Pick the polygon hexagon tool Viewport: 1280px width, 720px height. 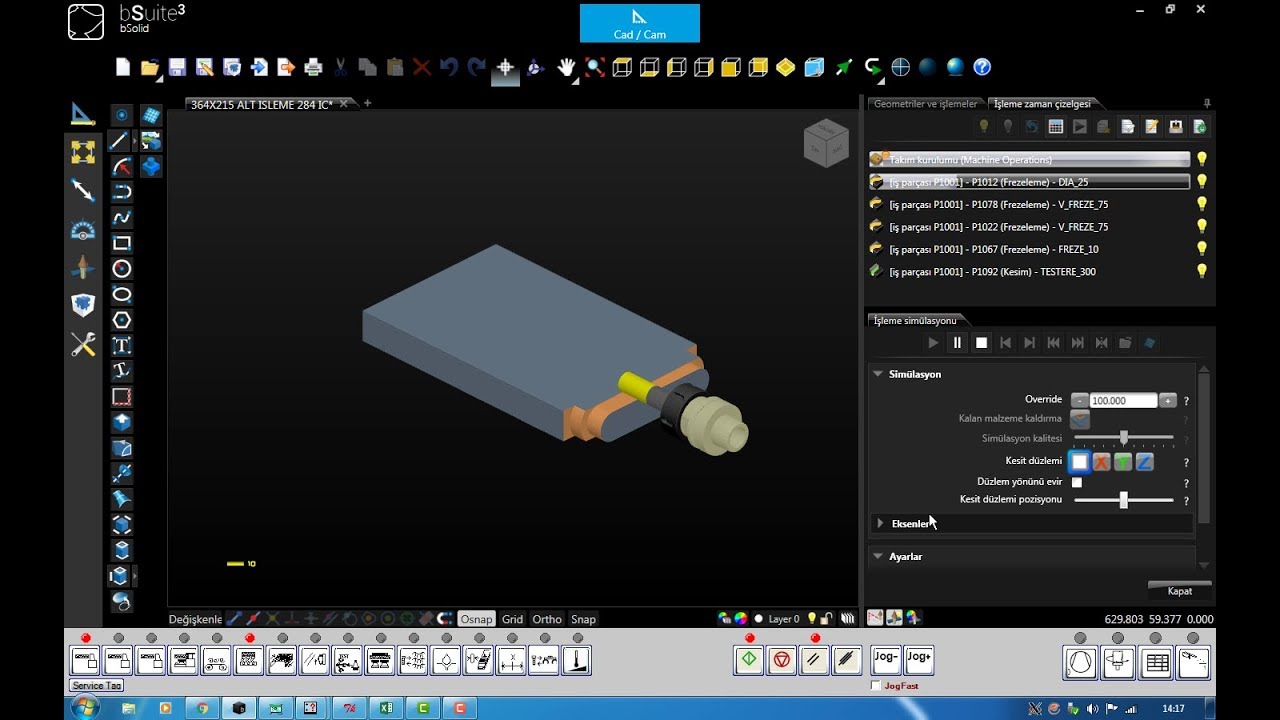coord(122,320)
